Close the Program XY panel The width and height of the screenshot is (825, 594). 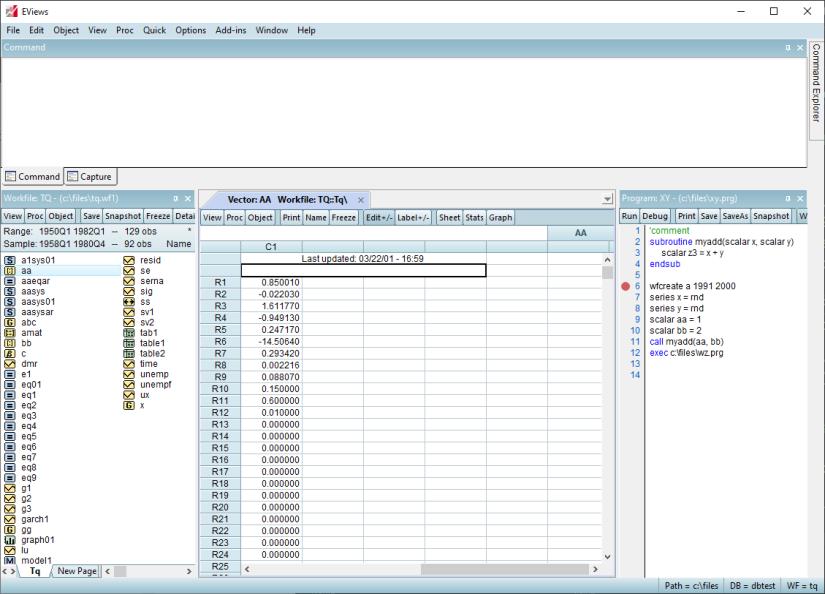[x=800, y=198]
